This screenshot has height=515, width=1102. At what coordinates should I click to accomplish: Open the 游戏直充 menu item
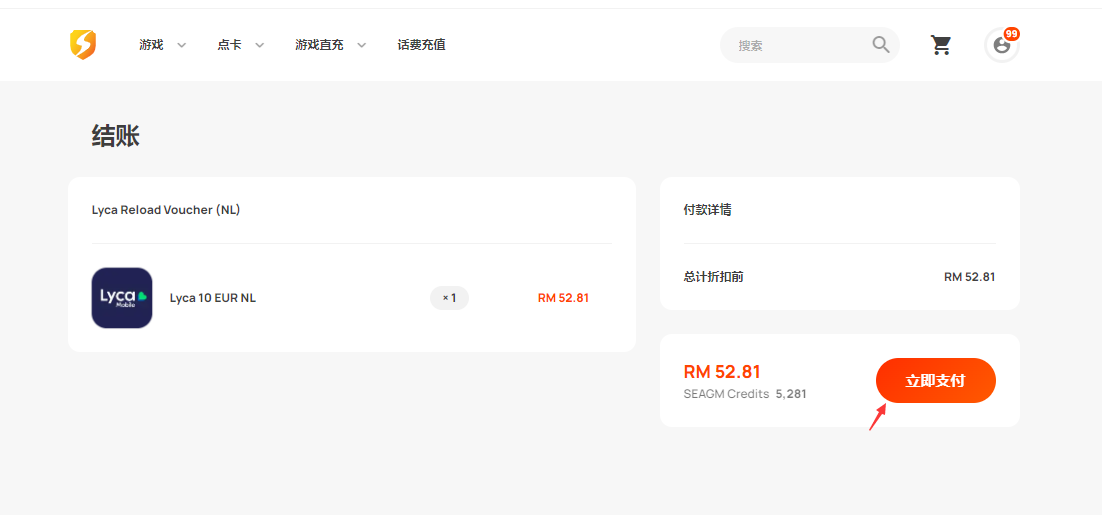319,45
